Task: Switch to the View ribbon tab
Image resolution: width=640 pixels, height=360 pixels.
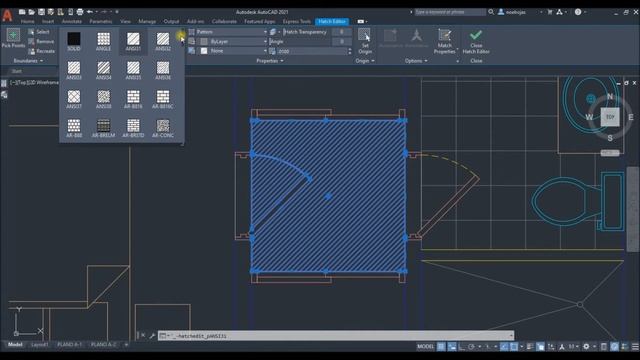Action: coord(125,21)
